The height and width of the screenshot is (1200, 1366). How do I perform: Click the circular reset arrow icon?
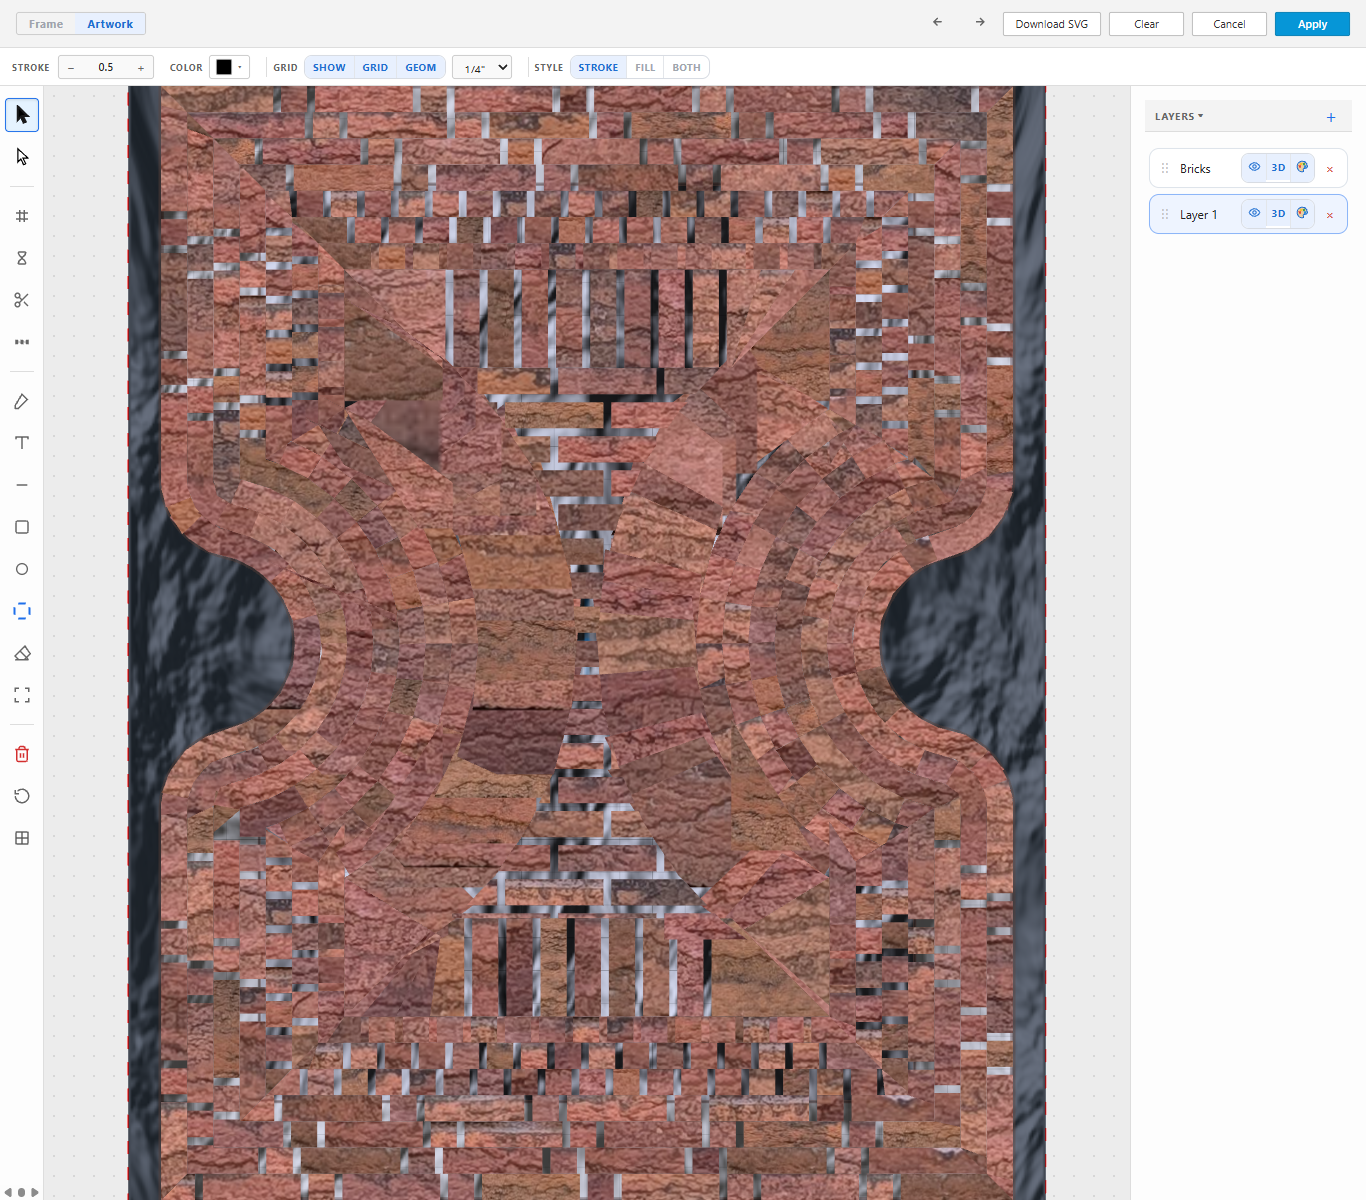(x=22, y=796)
